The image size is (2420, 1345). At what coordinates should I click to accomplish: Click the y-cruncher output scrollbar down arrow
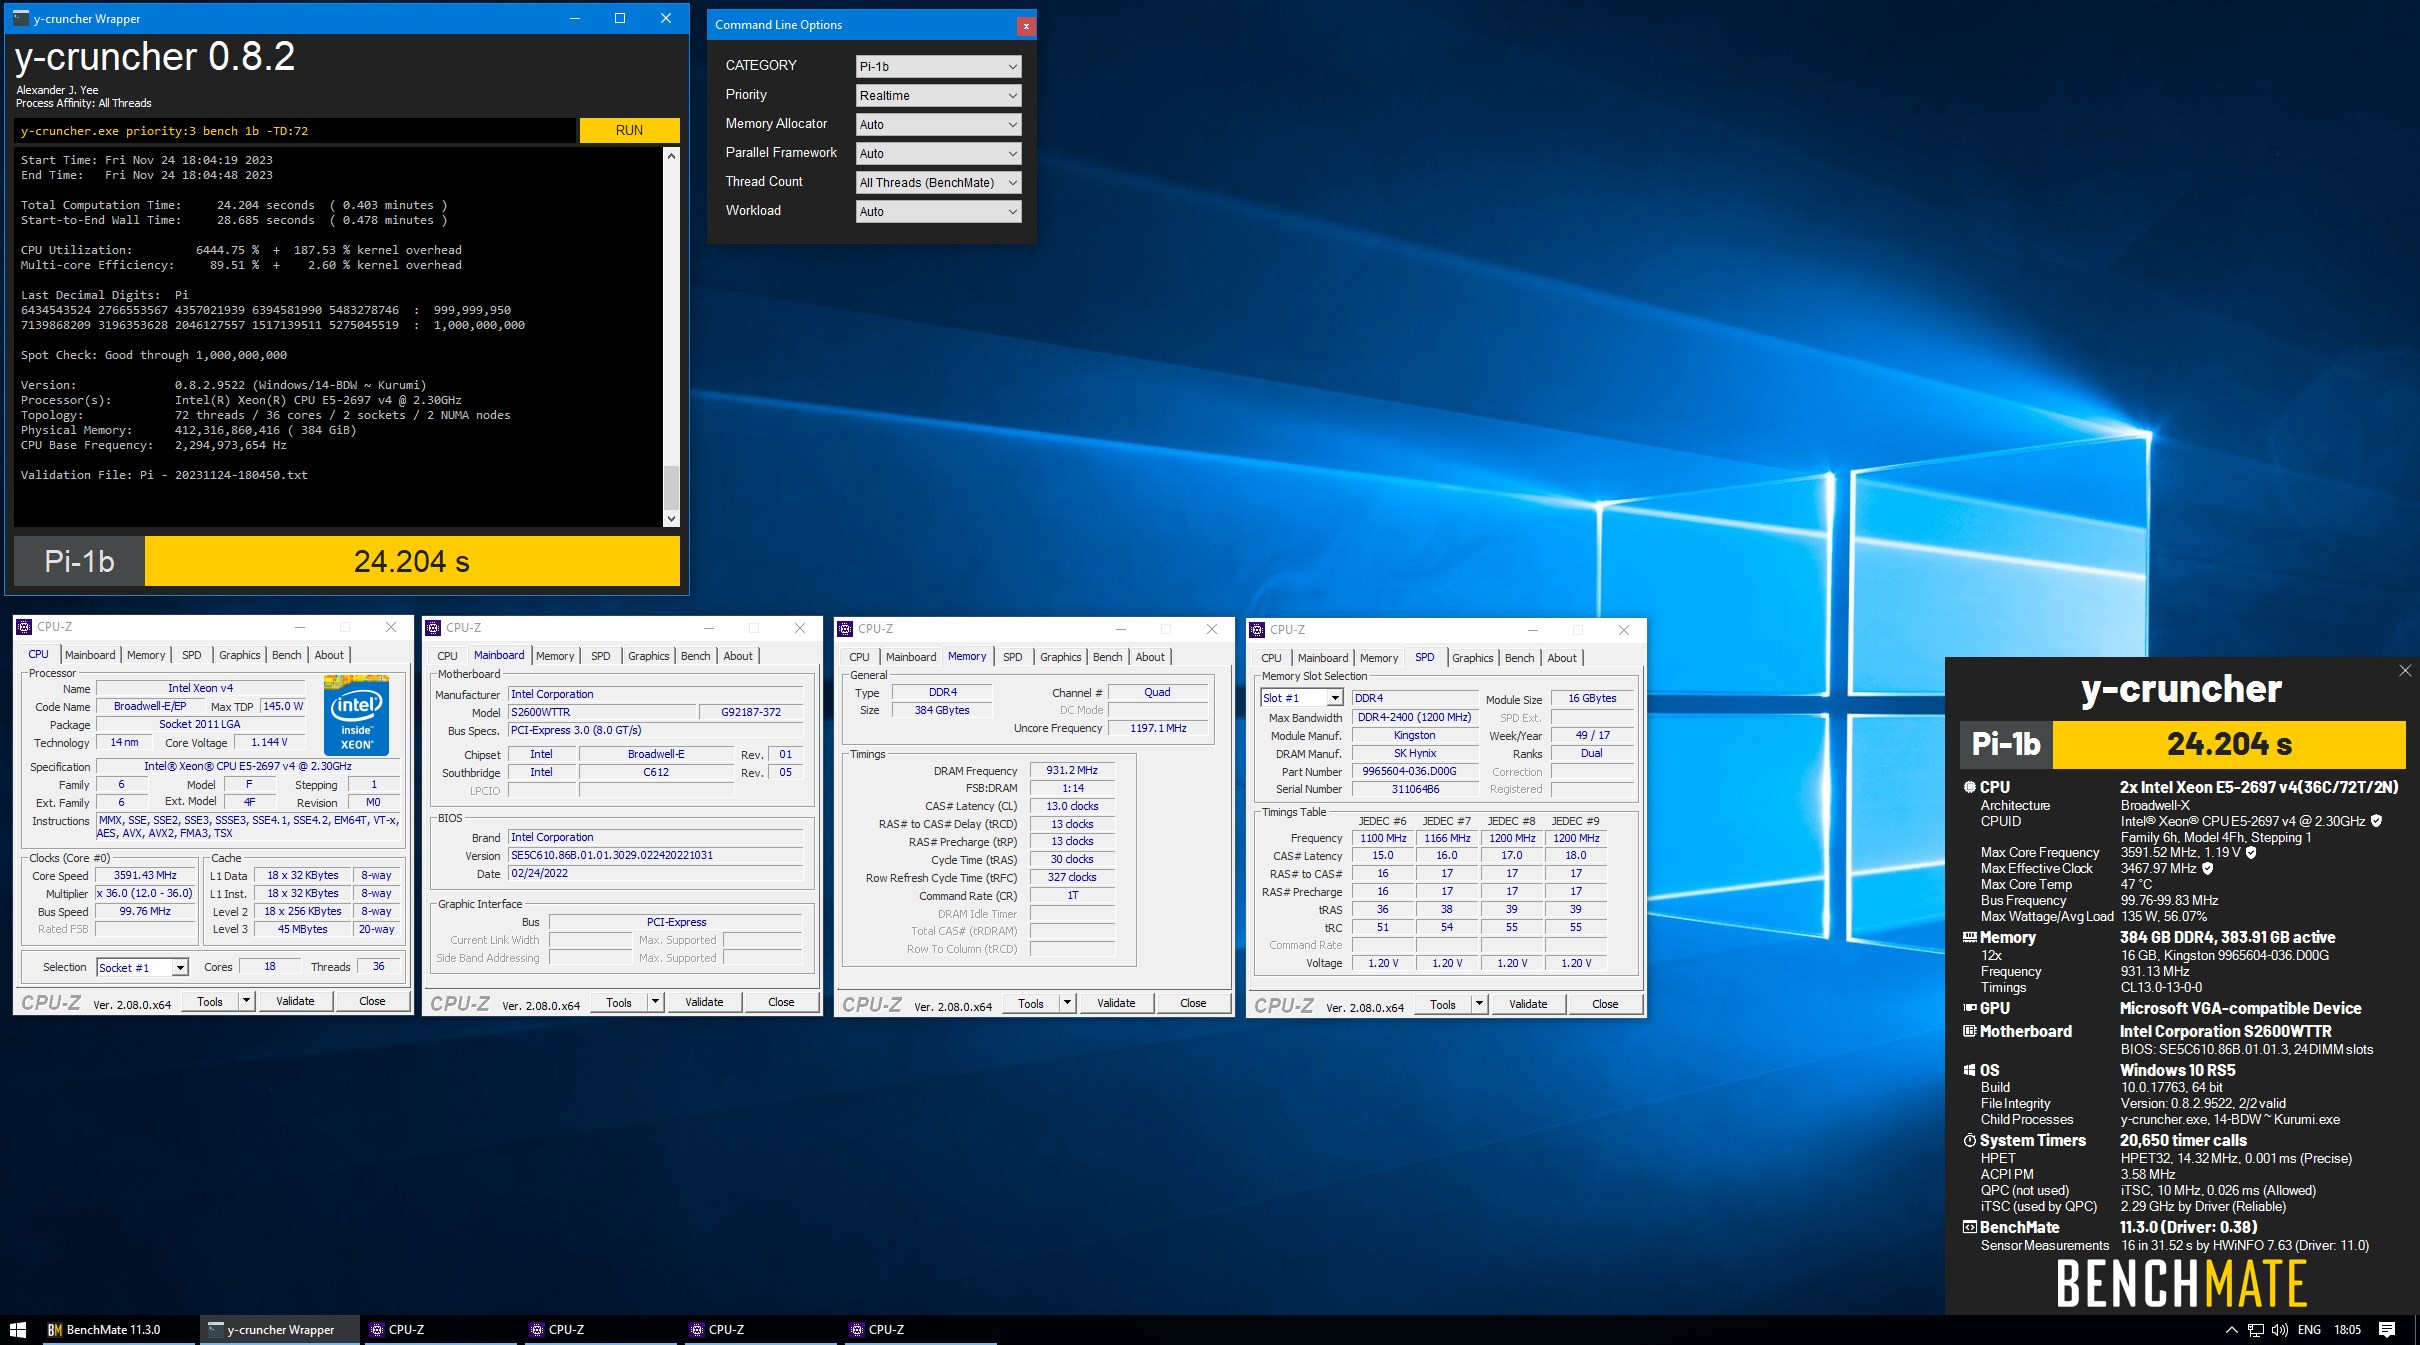coord(671,519)
